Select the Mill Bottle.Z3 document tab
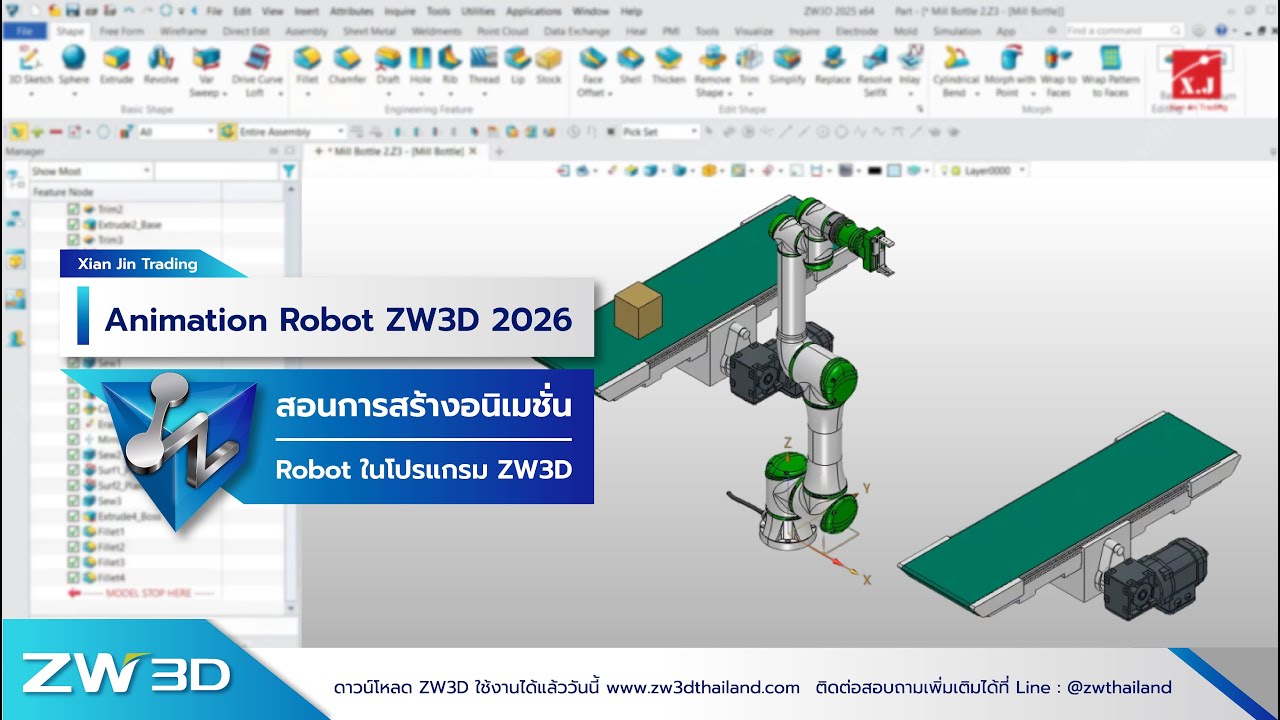The image size is (1280, 720). pos(396,151)
